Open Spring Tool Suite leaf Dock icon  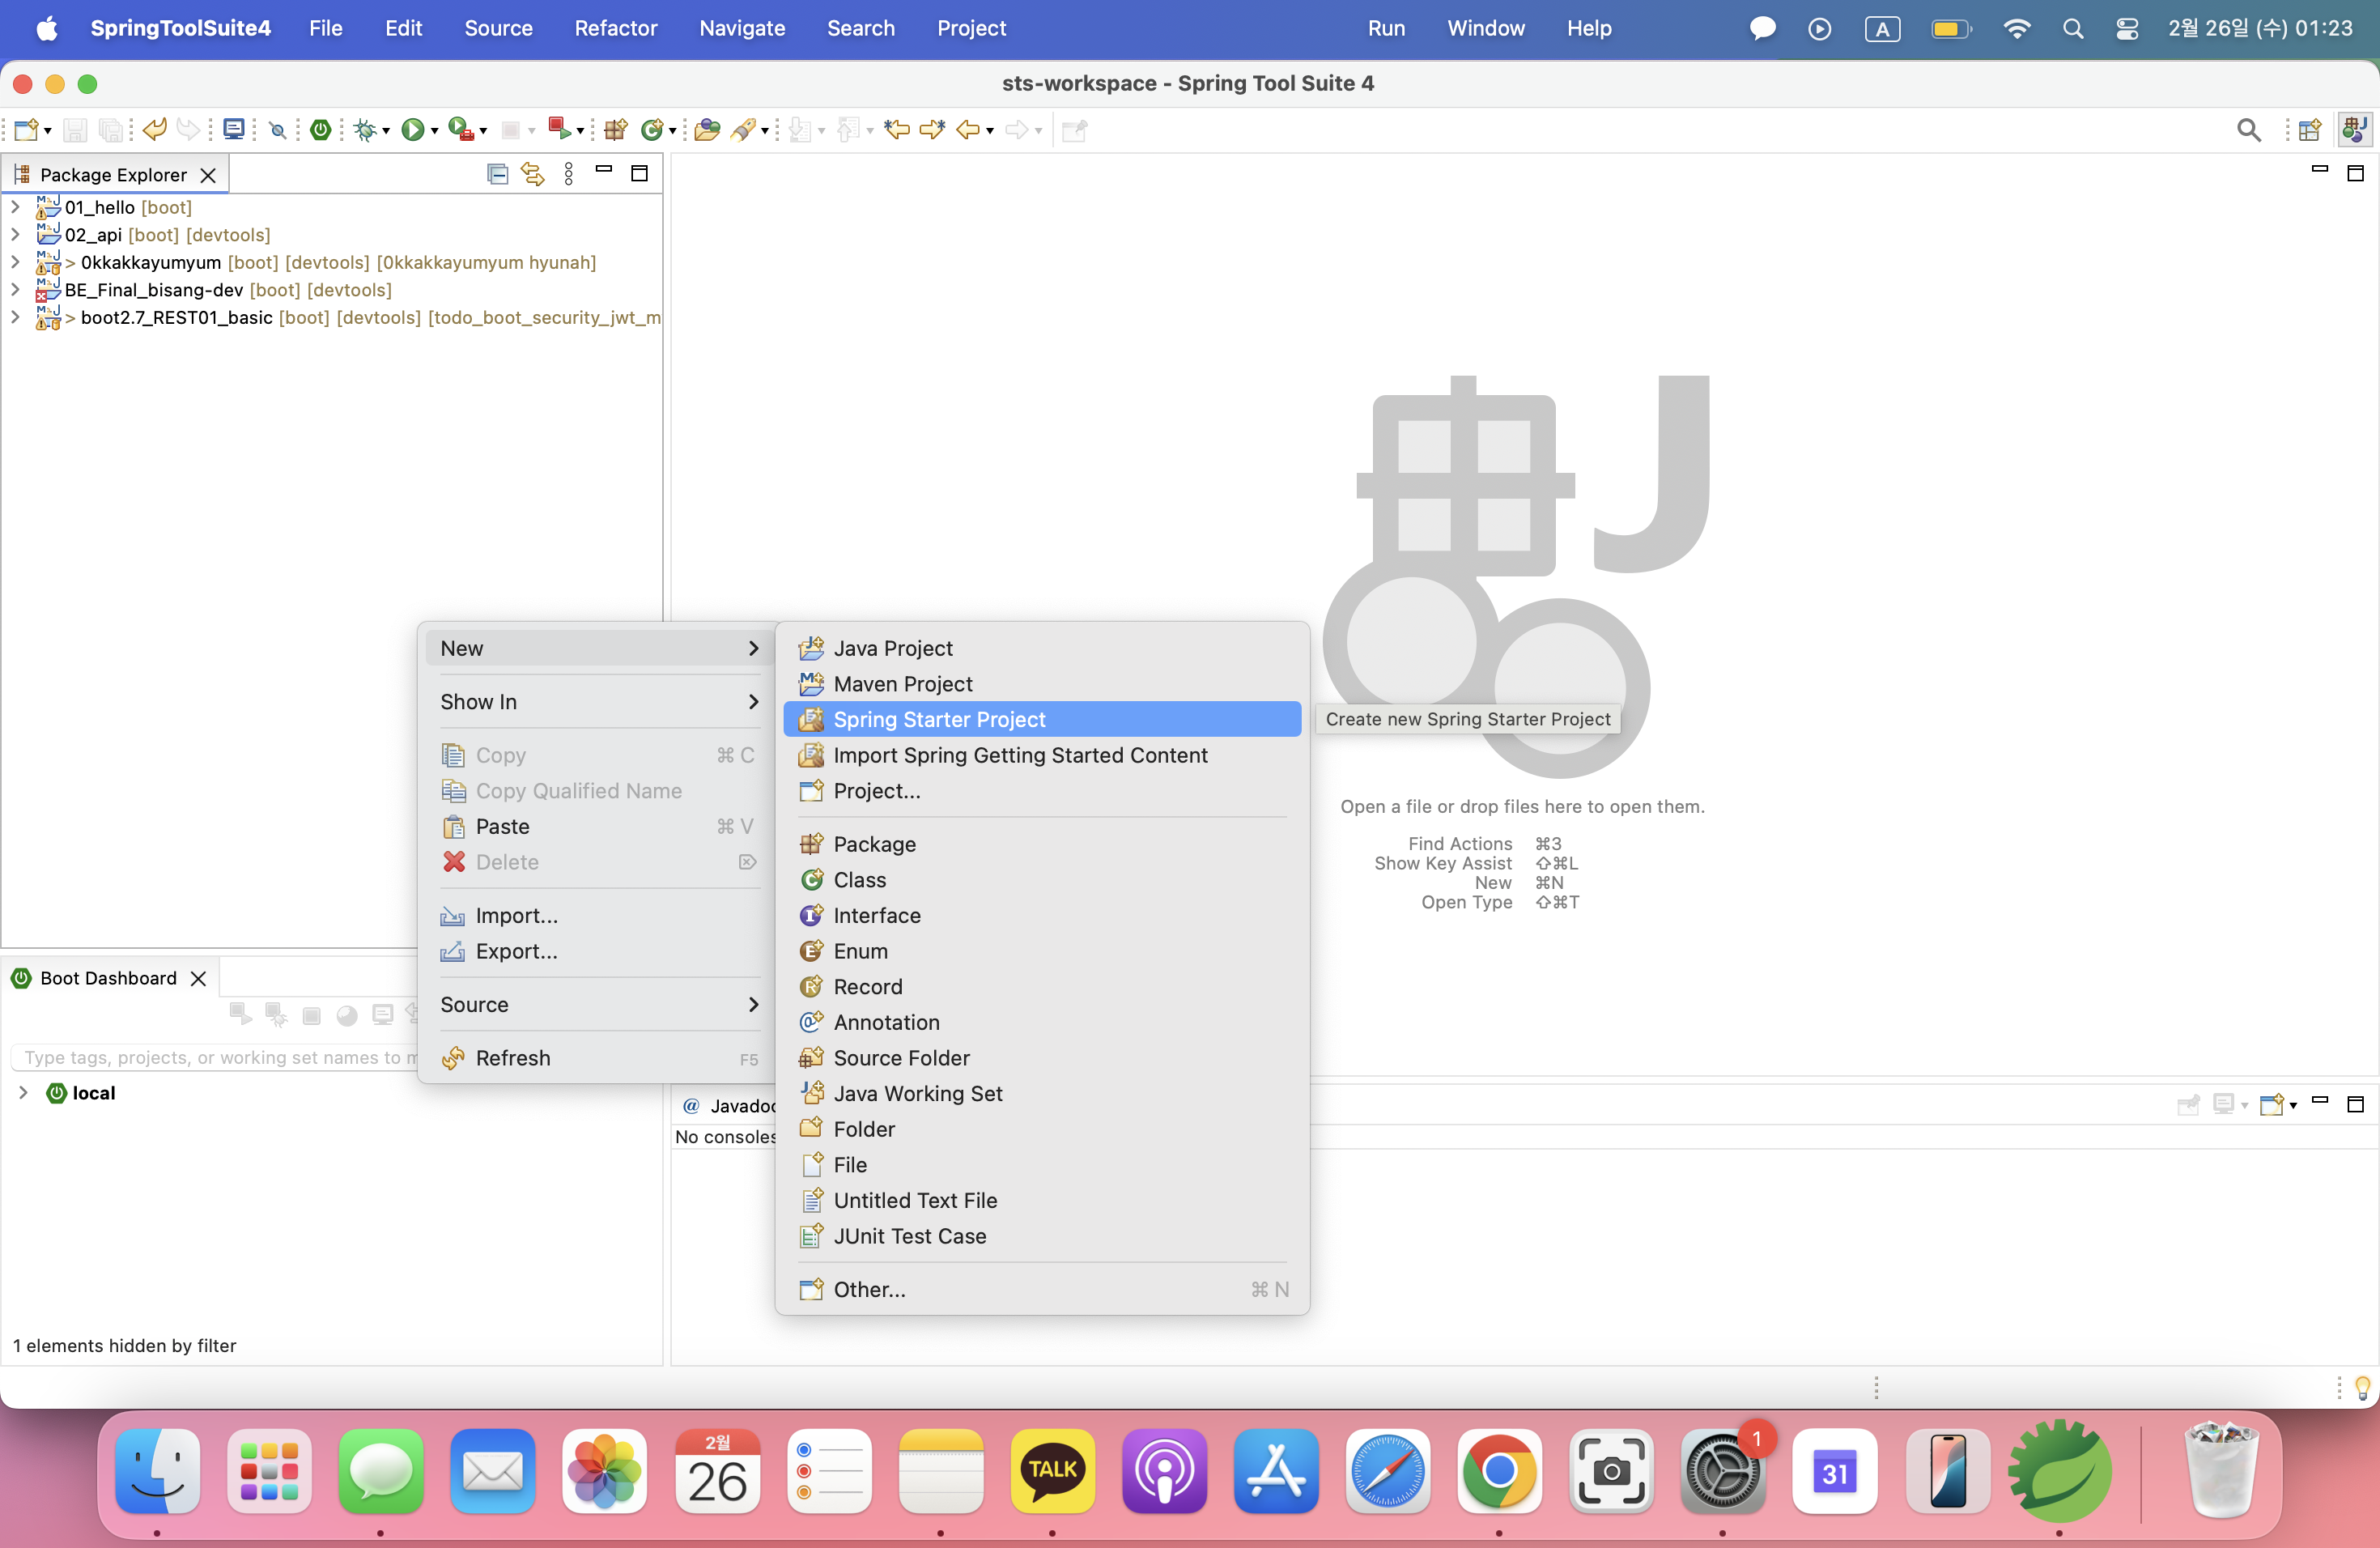click(2059, 1471)
